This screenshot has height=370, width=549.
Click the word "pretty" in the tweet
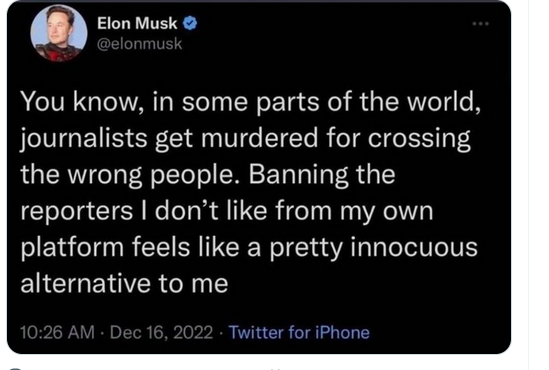click(306, 248)
